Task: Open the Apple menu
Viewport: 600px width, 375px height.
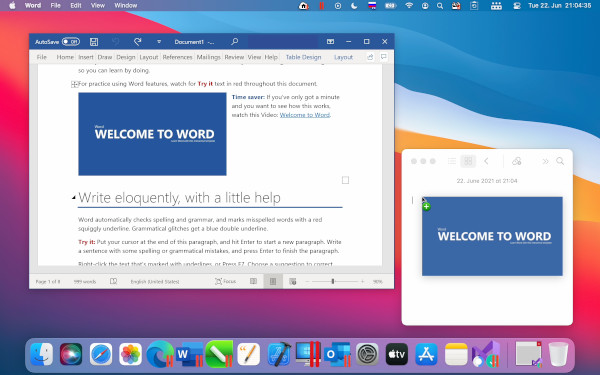Action: coord(12,5)
